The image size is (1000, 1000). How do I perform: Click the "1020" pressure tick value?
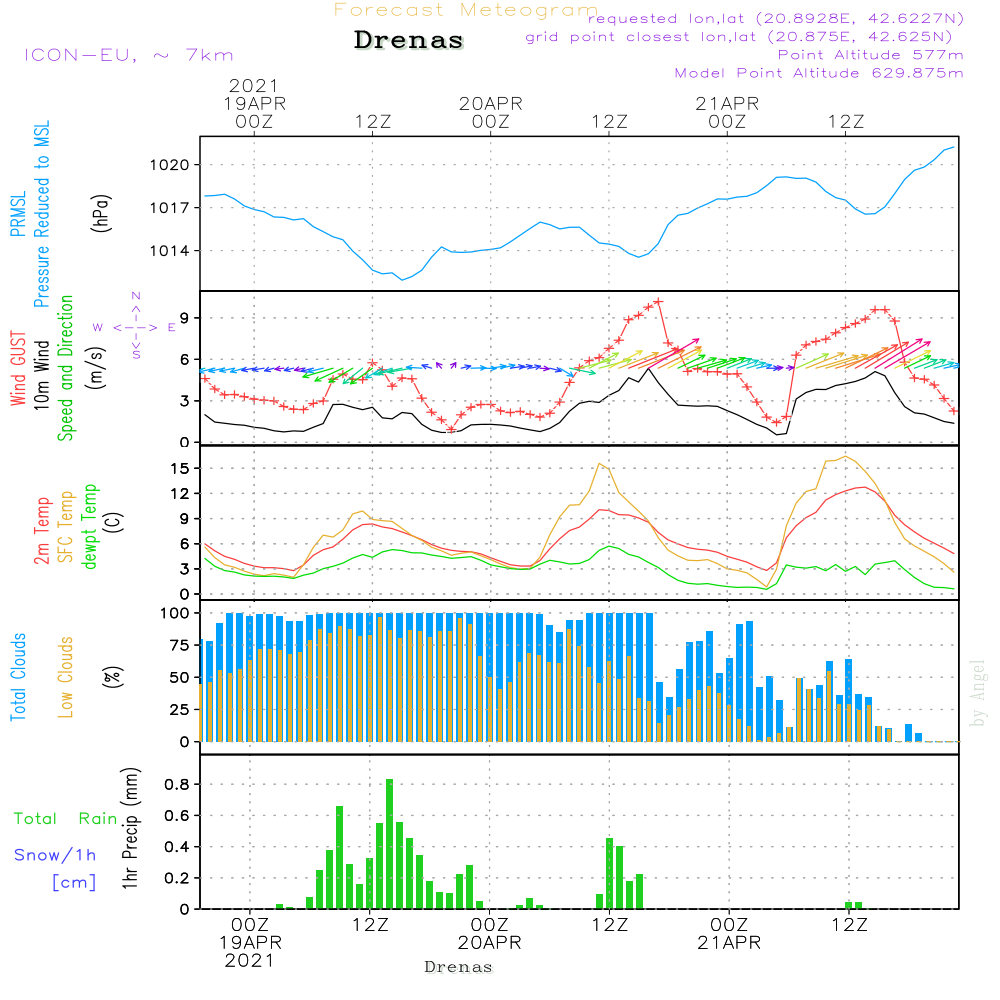coord(170,165)
